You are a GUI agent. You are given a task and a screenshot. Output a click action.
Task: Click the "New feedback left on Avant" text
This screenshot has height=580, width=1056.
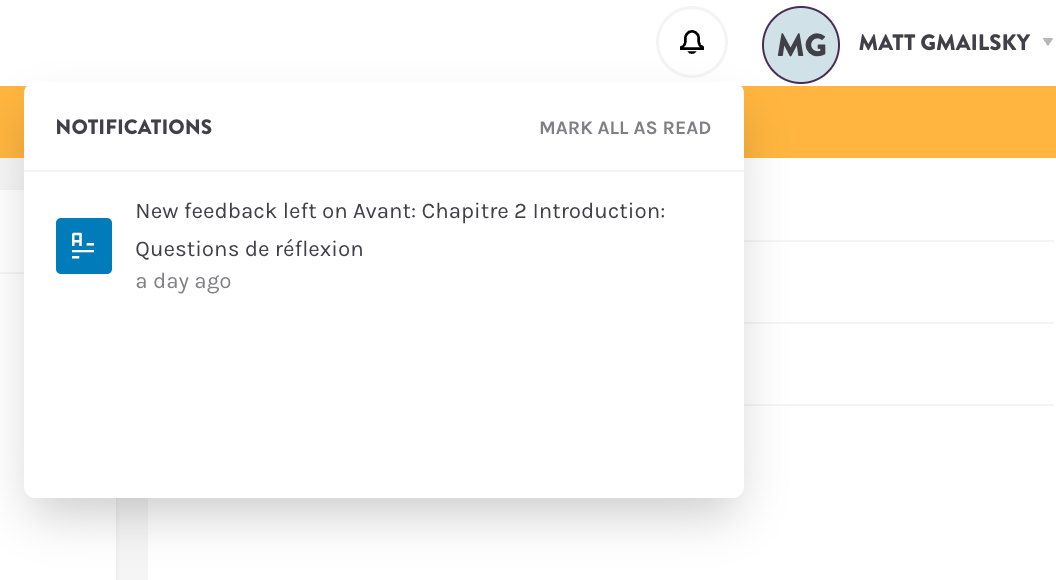275,211
